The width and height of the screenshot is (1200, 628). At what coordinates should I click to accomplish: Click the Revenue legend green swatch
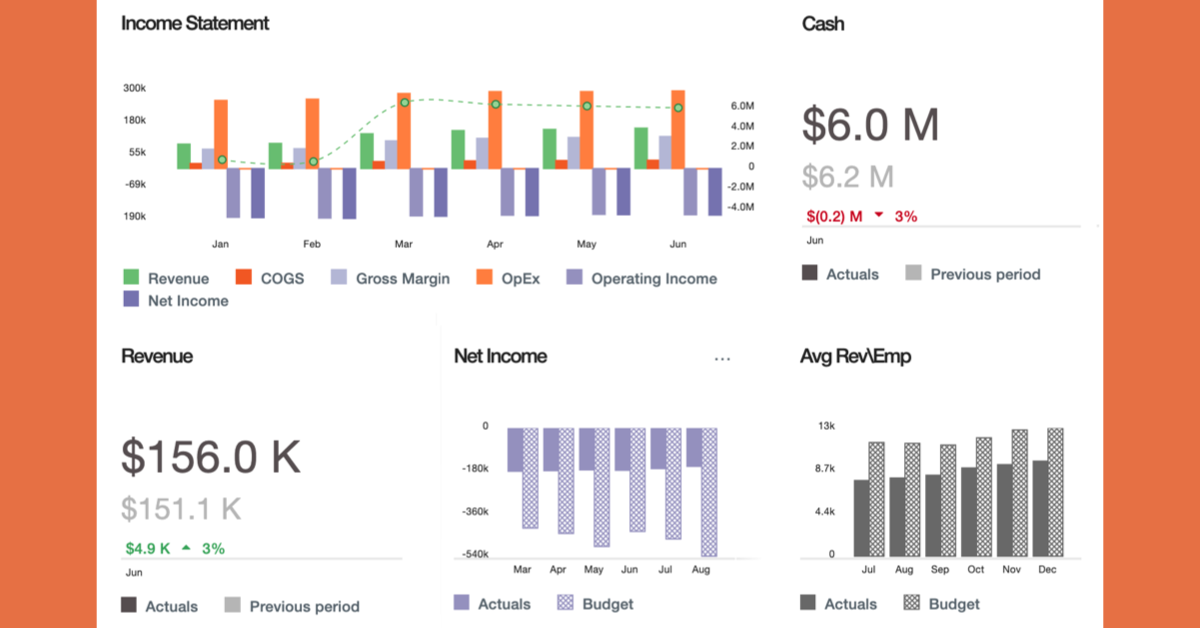(131, 279)
